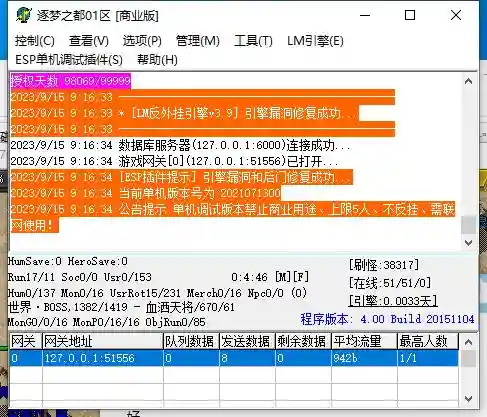Open the 帮助(H) menu
The height and width of the screenshot is (417, 487).
click(x=157, y=60)
